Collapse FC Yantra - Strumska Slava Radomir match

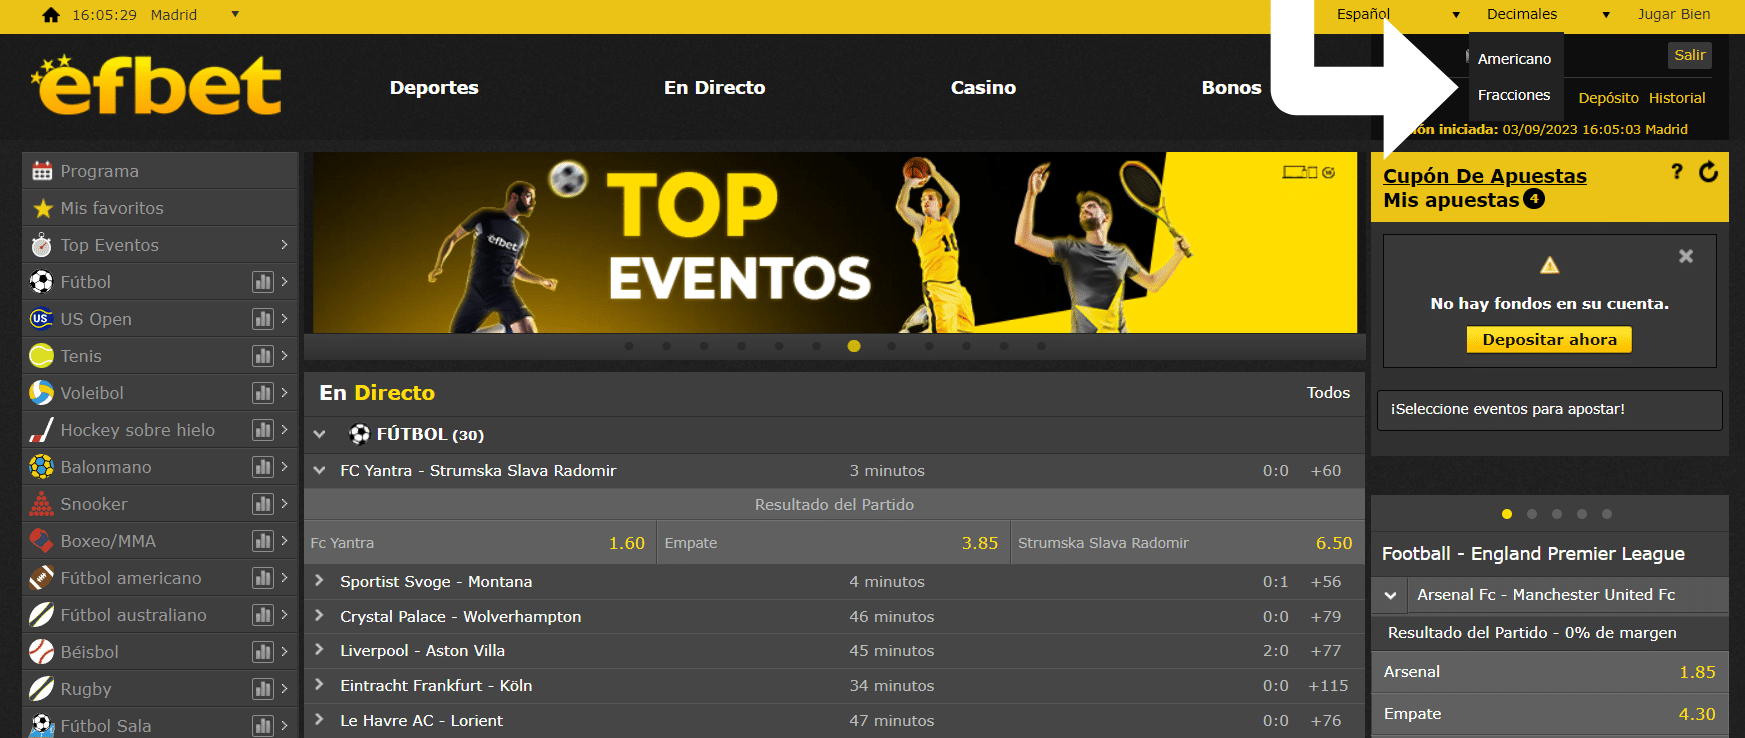320,470
